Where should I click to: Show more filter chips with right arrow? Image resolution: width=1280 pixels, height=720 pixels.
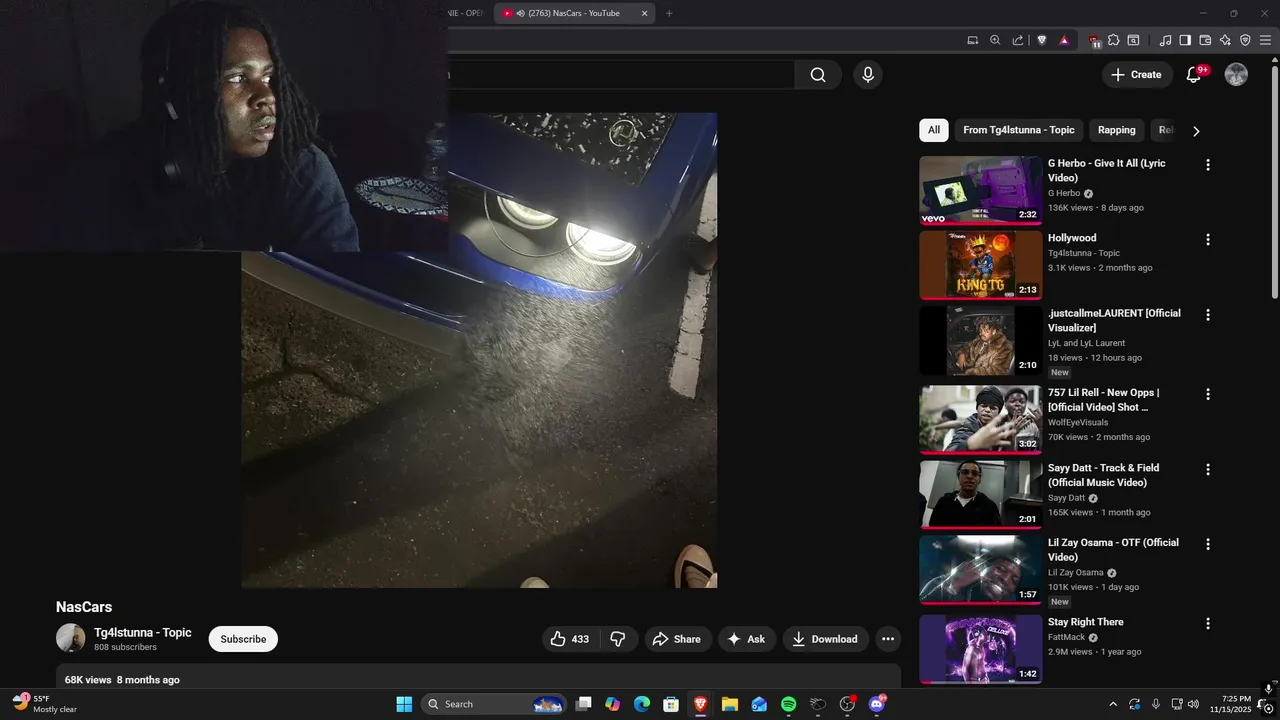[1196, 131]
